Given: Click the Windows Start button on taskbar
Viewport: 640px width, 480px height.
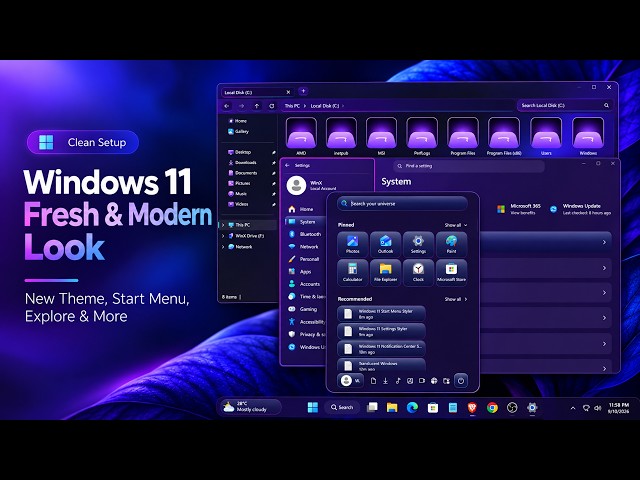Looking at the screenshot, I should pos(313,407).
